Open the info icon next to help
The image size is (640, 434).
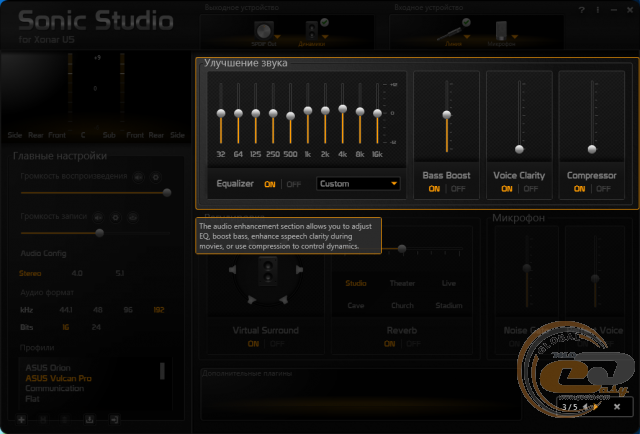click(x=598, y=10)
